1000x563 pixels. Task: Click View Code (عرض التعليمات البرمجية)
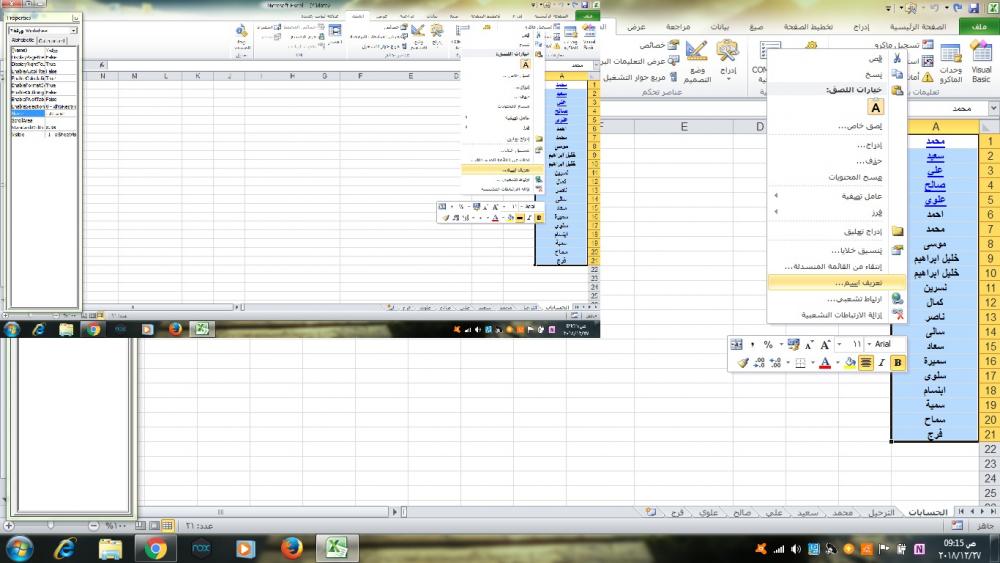(x=638, y=61)
